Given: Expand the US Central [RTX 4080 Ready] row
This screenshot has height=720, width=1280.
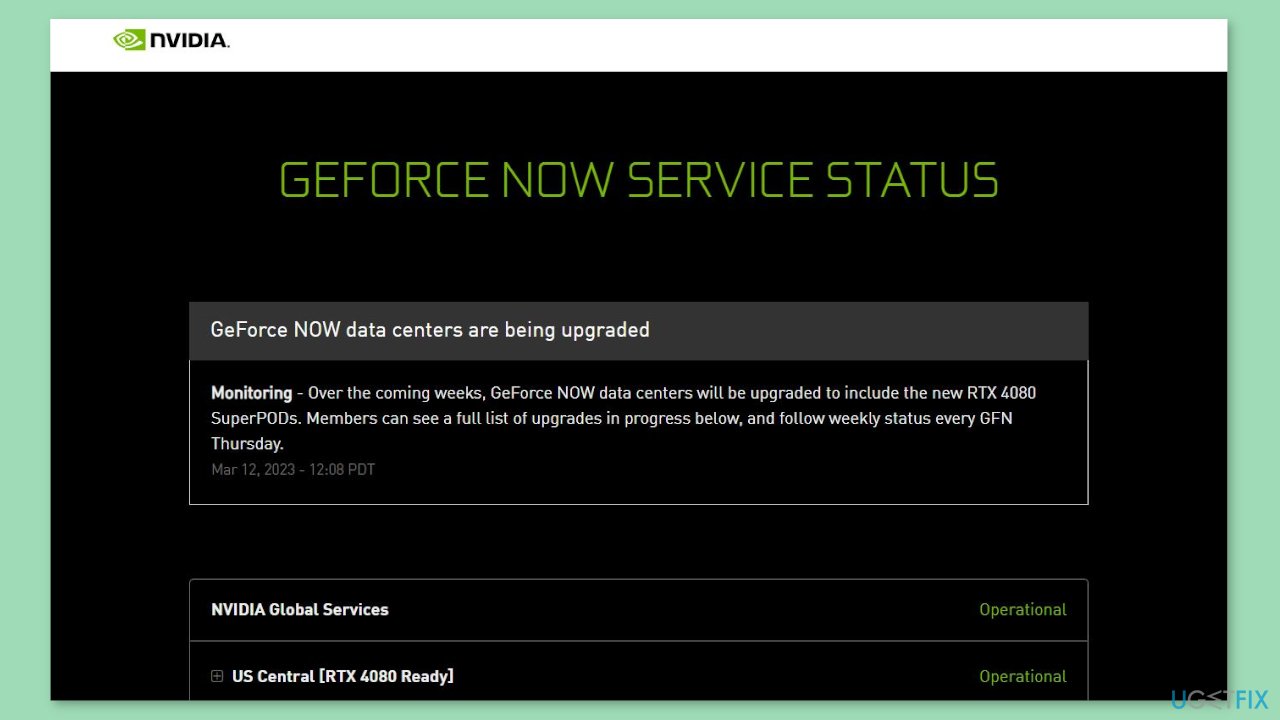Looking at the screenshot, I should pos(217,676).
